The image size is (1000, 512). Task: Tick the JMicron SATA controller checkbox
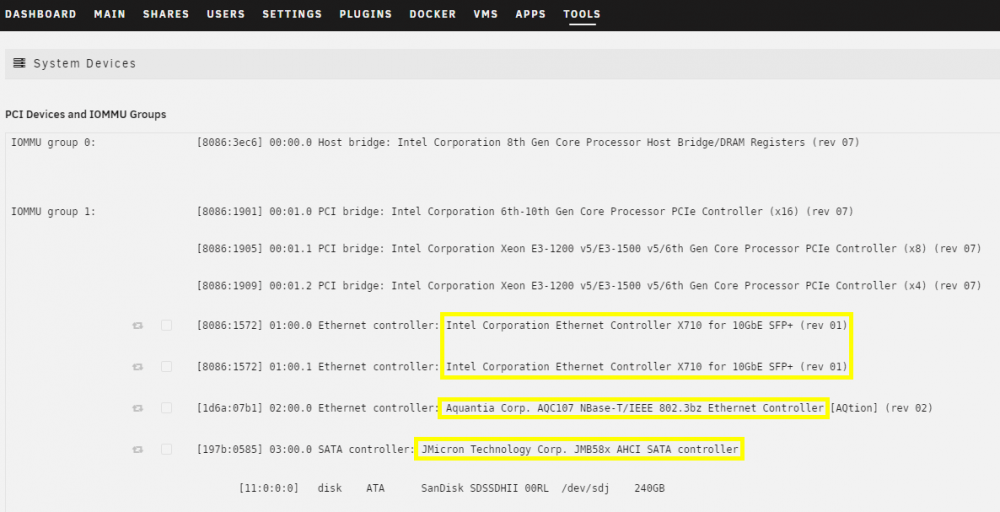click(x=166, y=450)
